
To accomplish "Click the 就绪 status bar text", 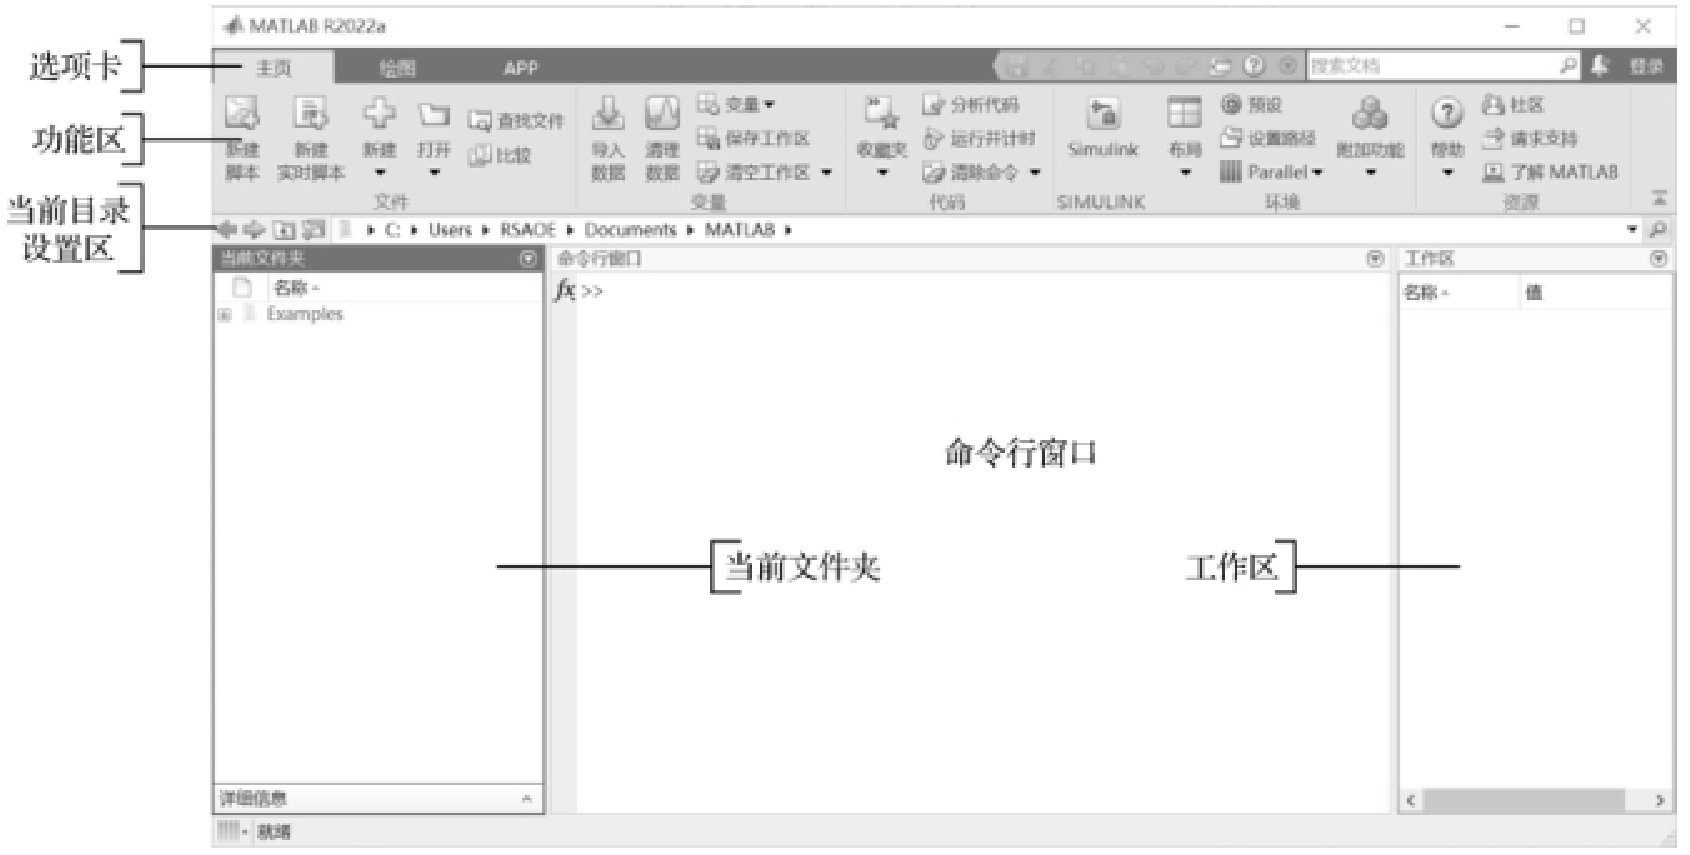I will tap(274, 831).
